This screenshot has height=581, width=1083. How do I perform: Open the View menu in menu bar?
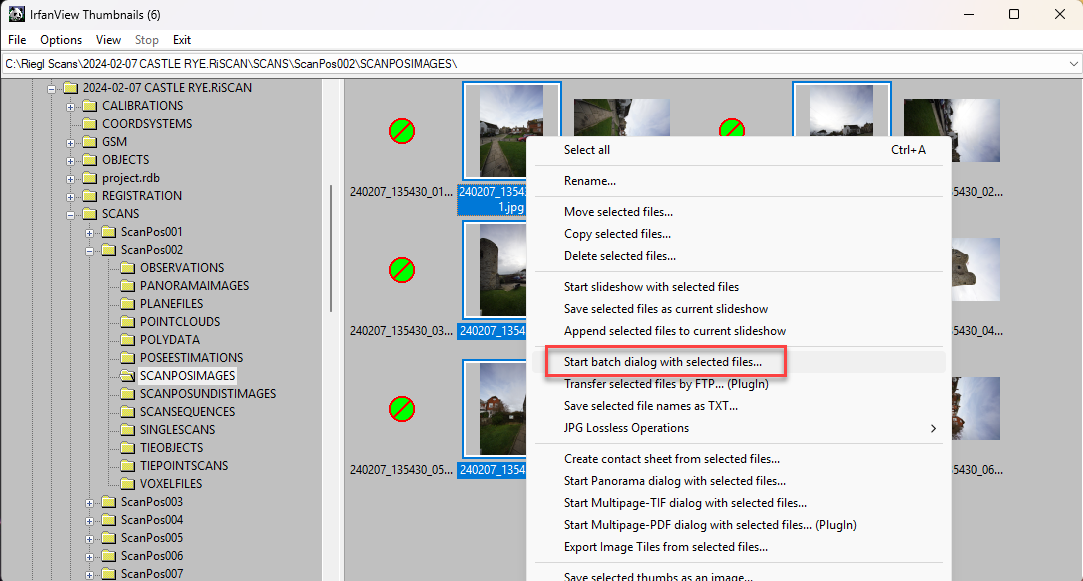108,40
